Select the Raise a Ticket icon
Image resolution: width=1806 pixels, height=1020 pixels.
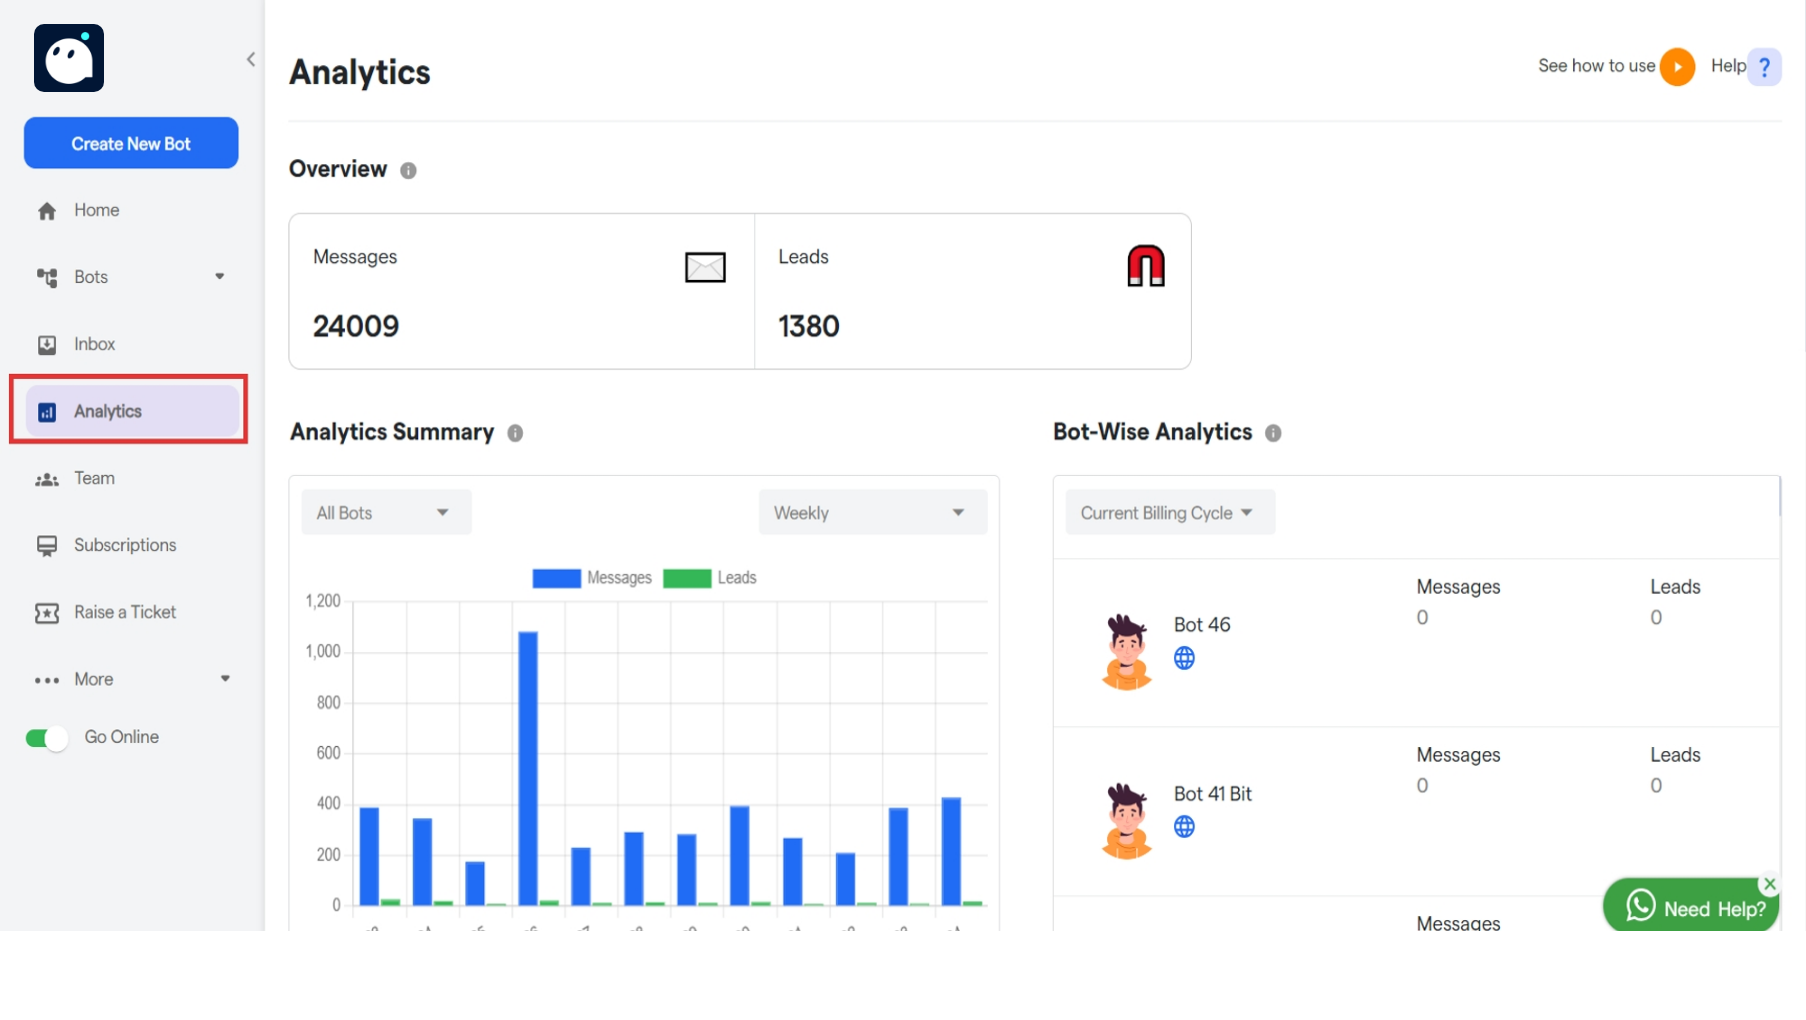[x=47, y=612]
